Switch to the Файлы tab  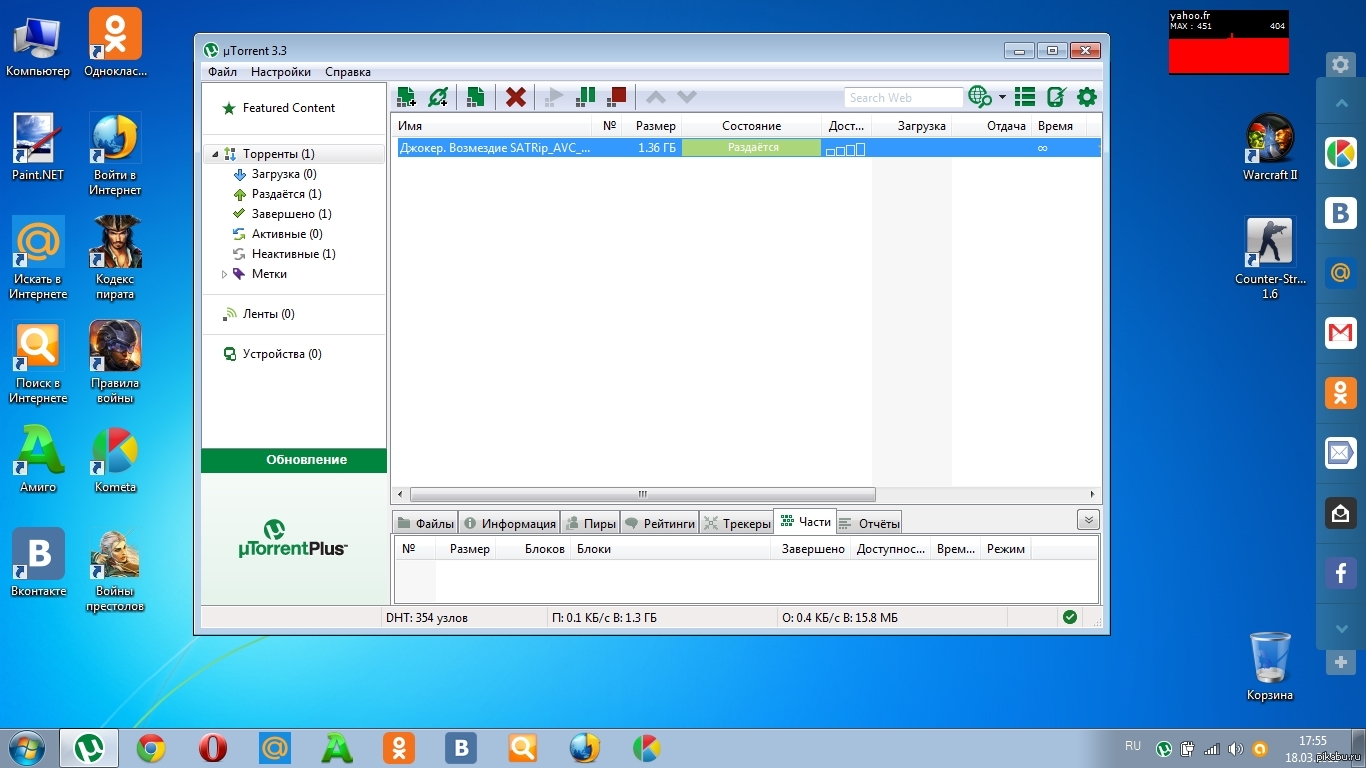pyautogui.click(x=425, y=523)
